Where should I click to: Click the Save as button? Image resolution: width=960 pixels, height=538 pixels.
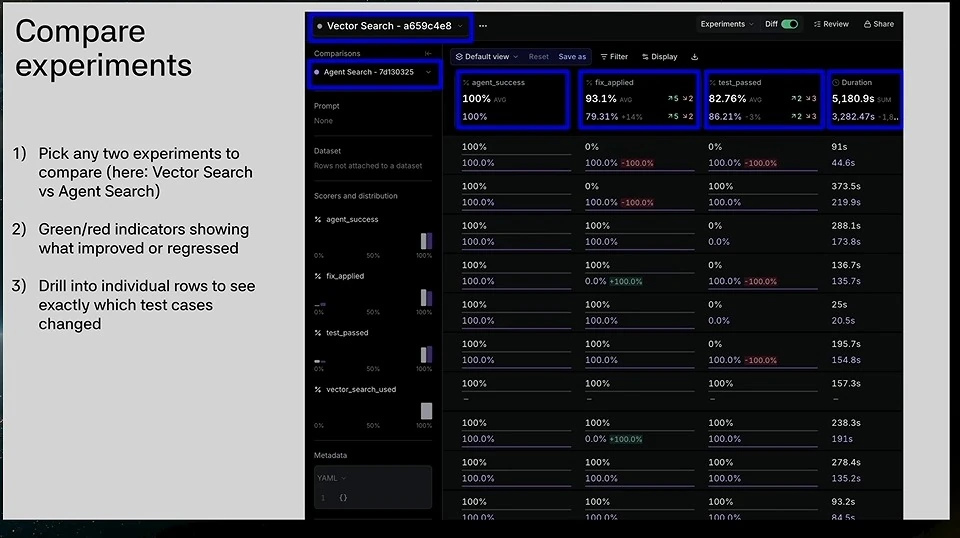click(572, 56)
